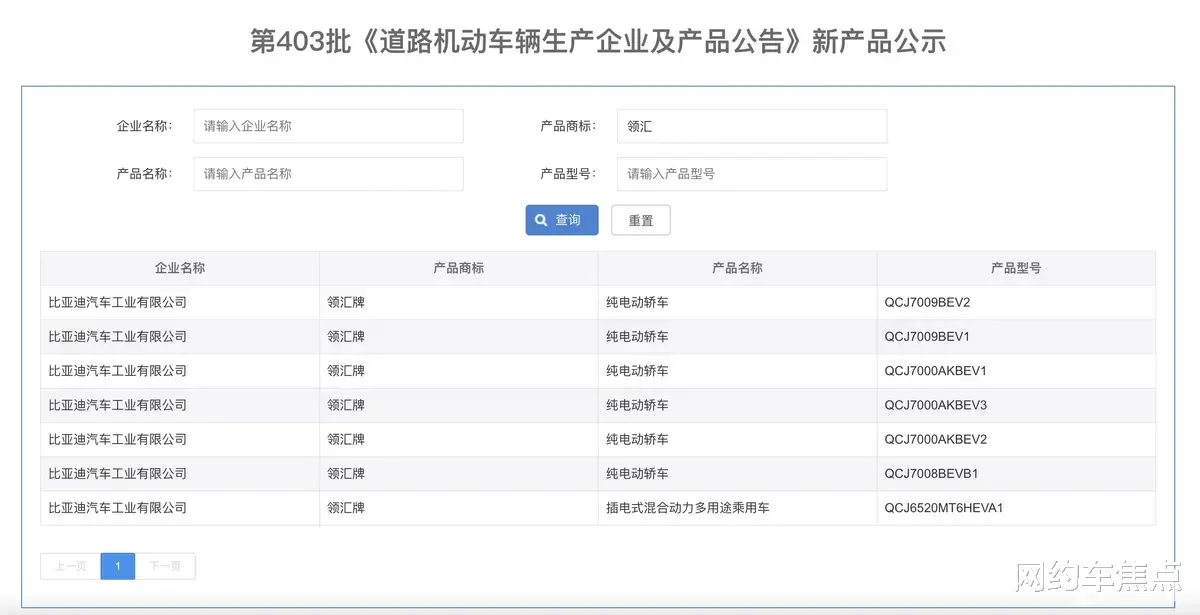Click the 产品商标 column header
This screenshot has height=615, width=1200.
click(x=459, y=268)
